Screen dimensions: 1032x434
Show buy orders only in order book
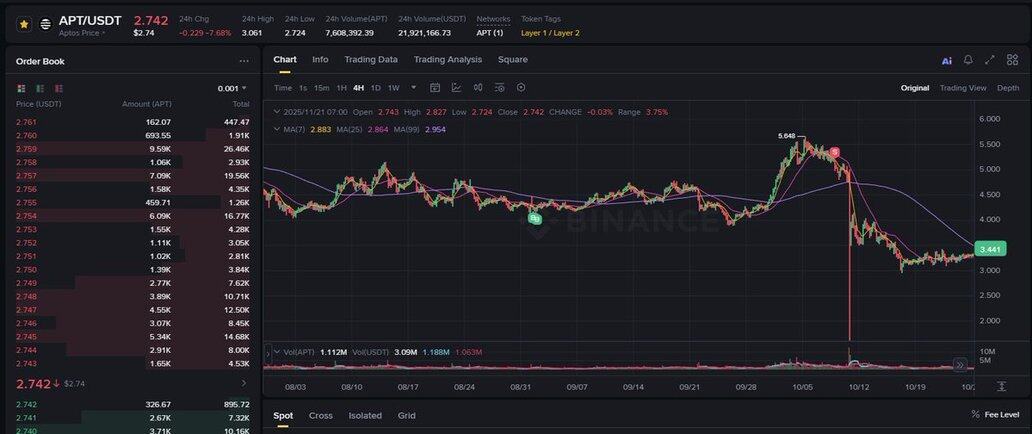tap(36, 88)
